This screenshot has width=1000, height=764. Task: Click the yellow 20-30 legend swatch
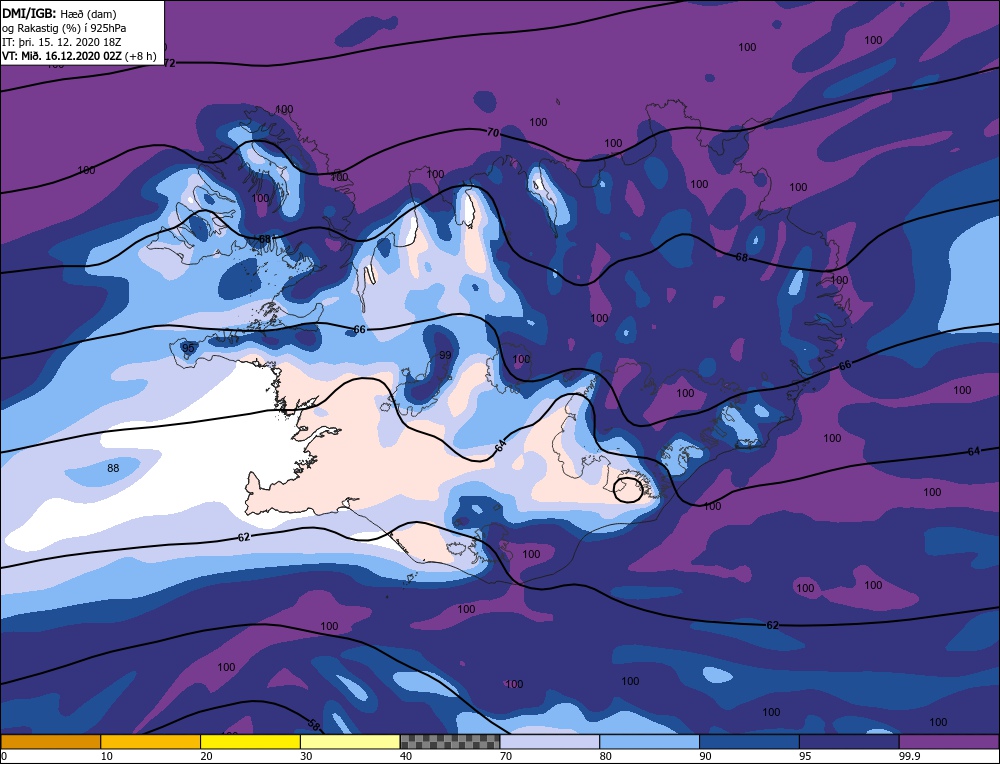[x=250, y=742]
